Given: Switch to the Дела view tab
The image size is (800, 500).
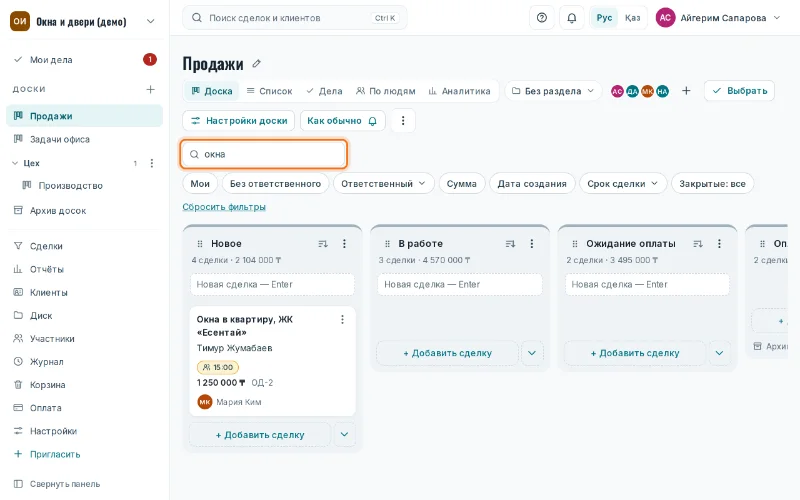Looking at the screenshot, I should [324, 91].
